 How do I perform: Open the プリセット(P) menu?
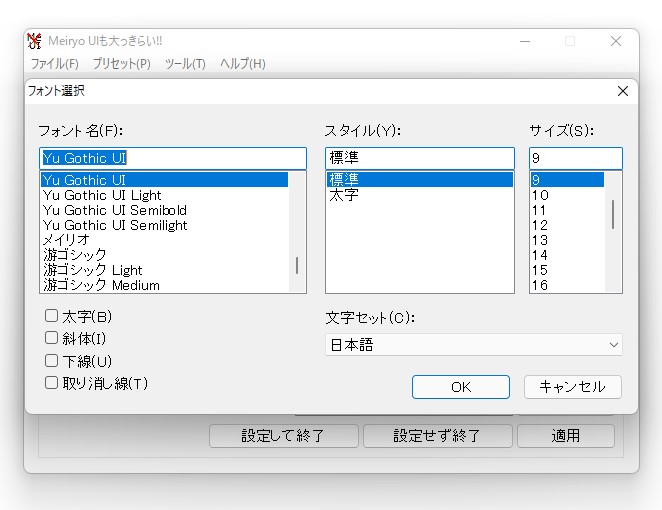122,64
